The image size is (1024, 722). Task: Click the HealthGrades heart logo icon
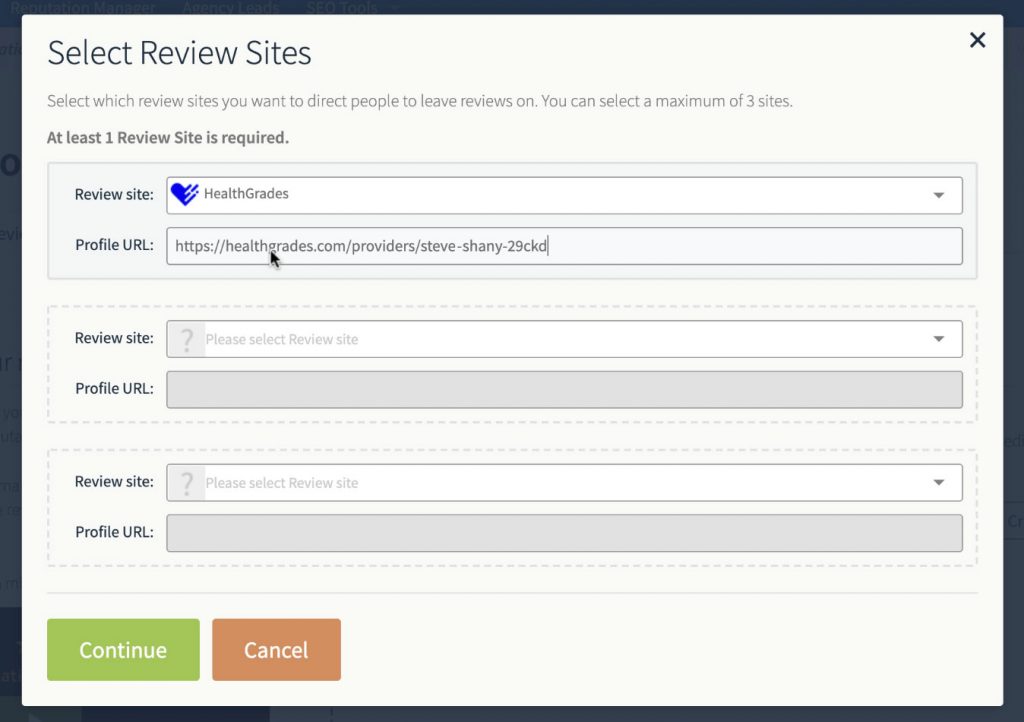click(x=184, y=194)
